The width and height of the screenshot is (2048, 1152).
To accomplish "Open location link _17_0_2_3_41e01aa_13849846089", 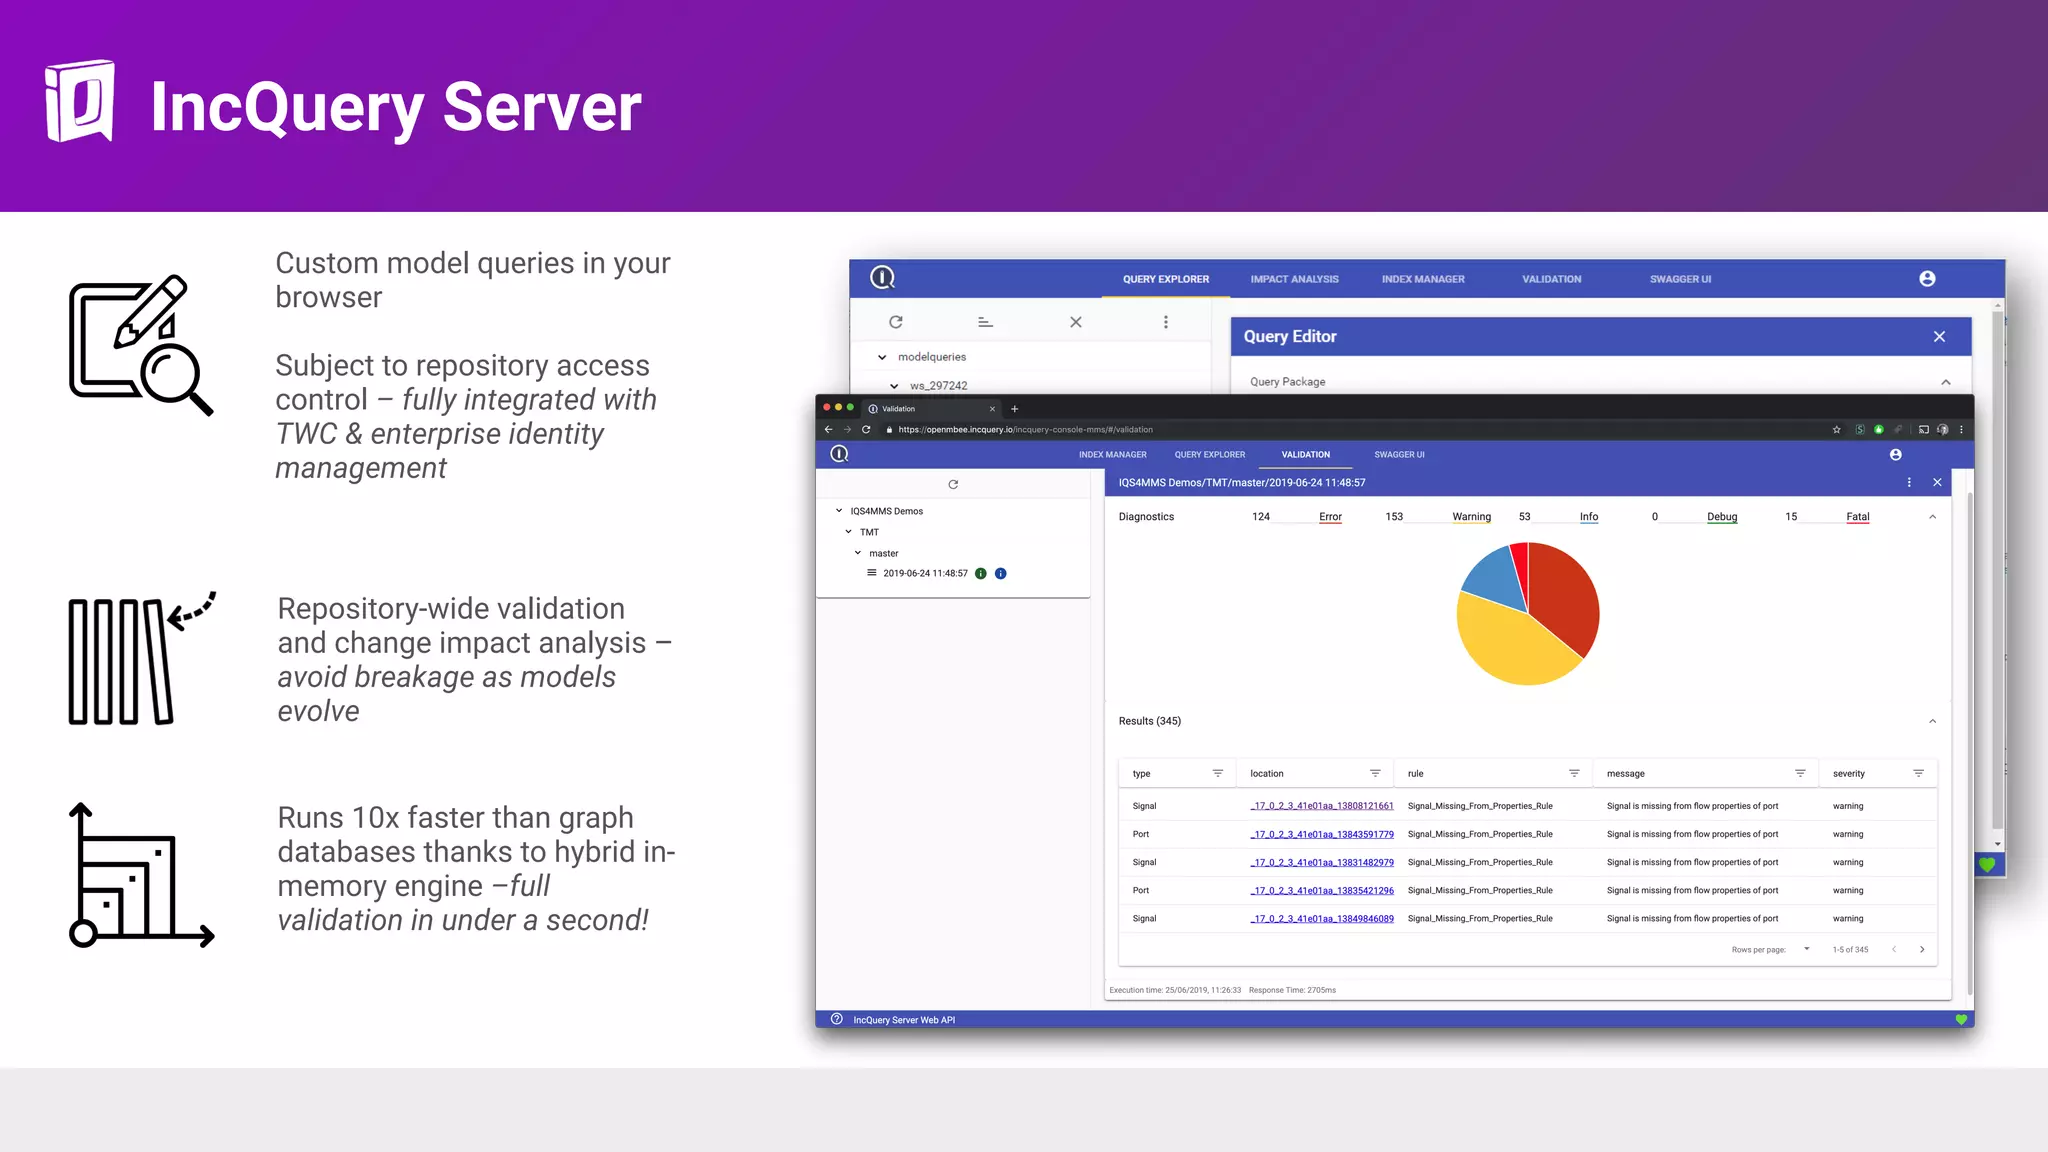I will pyautogui.click(x=1322, y=918).
